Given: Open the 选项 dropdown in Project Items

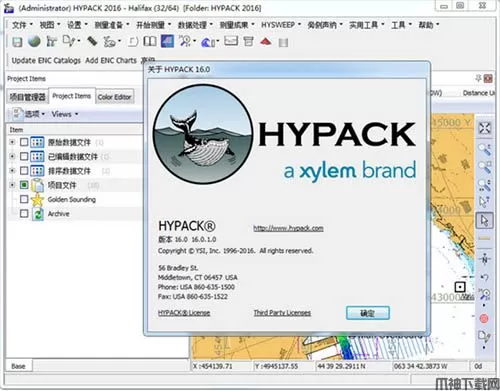Looking at the screenshot, I should (29, 114).
